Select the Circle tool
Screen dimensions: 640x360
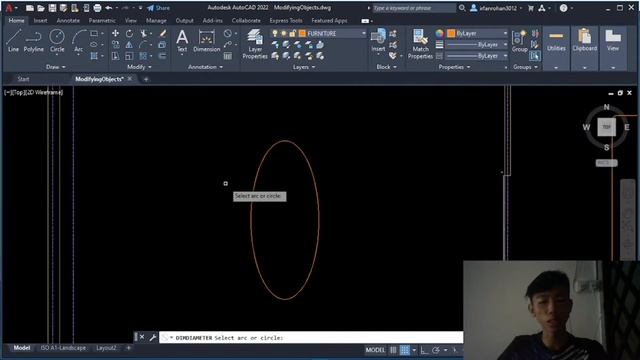coord(57,41)
